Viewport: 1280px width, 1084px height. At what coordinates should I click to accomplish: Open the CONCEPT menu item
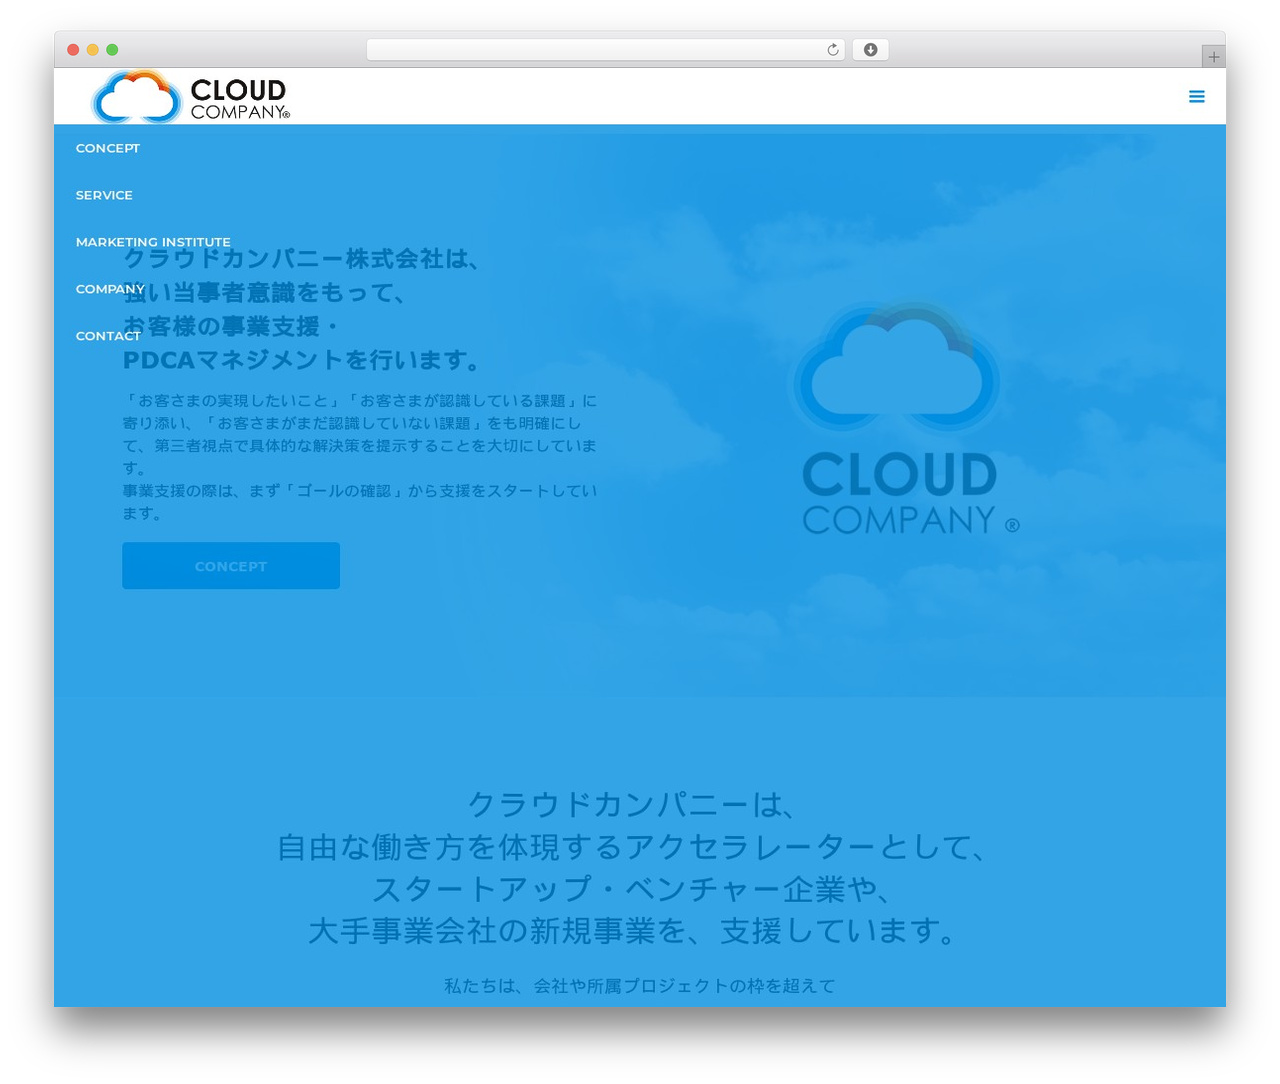click(x=108, y=148)
